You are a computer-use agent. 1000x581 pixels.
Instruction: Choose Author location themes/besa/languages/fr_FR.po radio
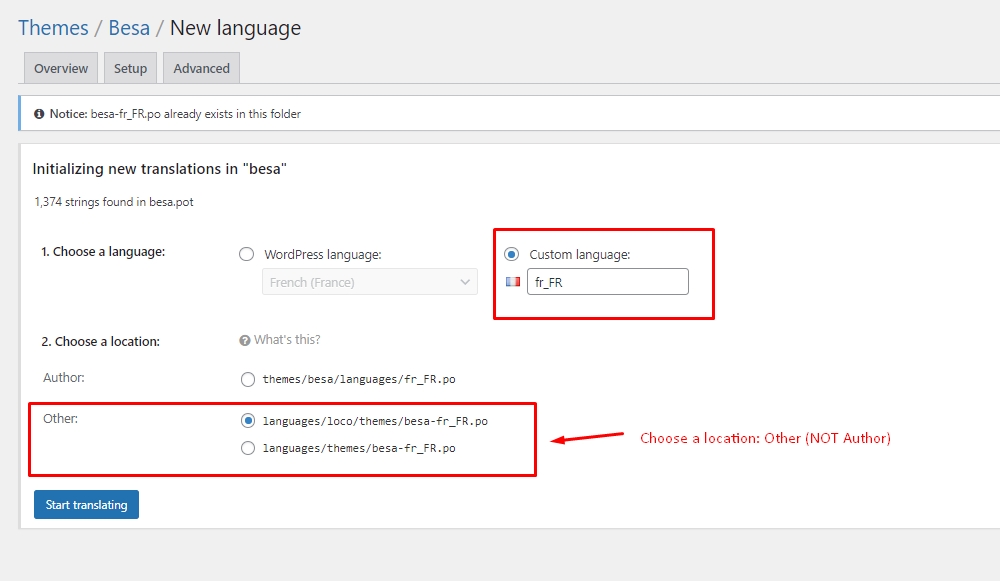(x=248, y=380)
